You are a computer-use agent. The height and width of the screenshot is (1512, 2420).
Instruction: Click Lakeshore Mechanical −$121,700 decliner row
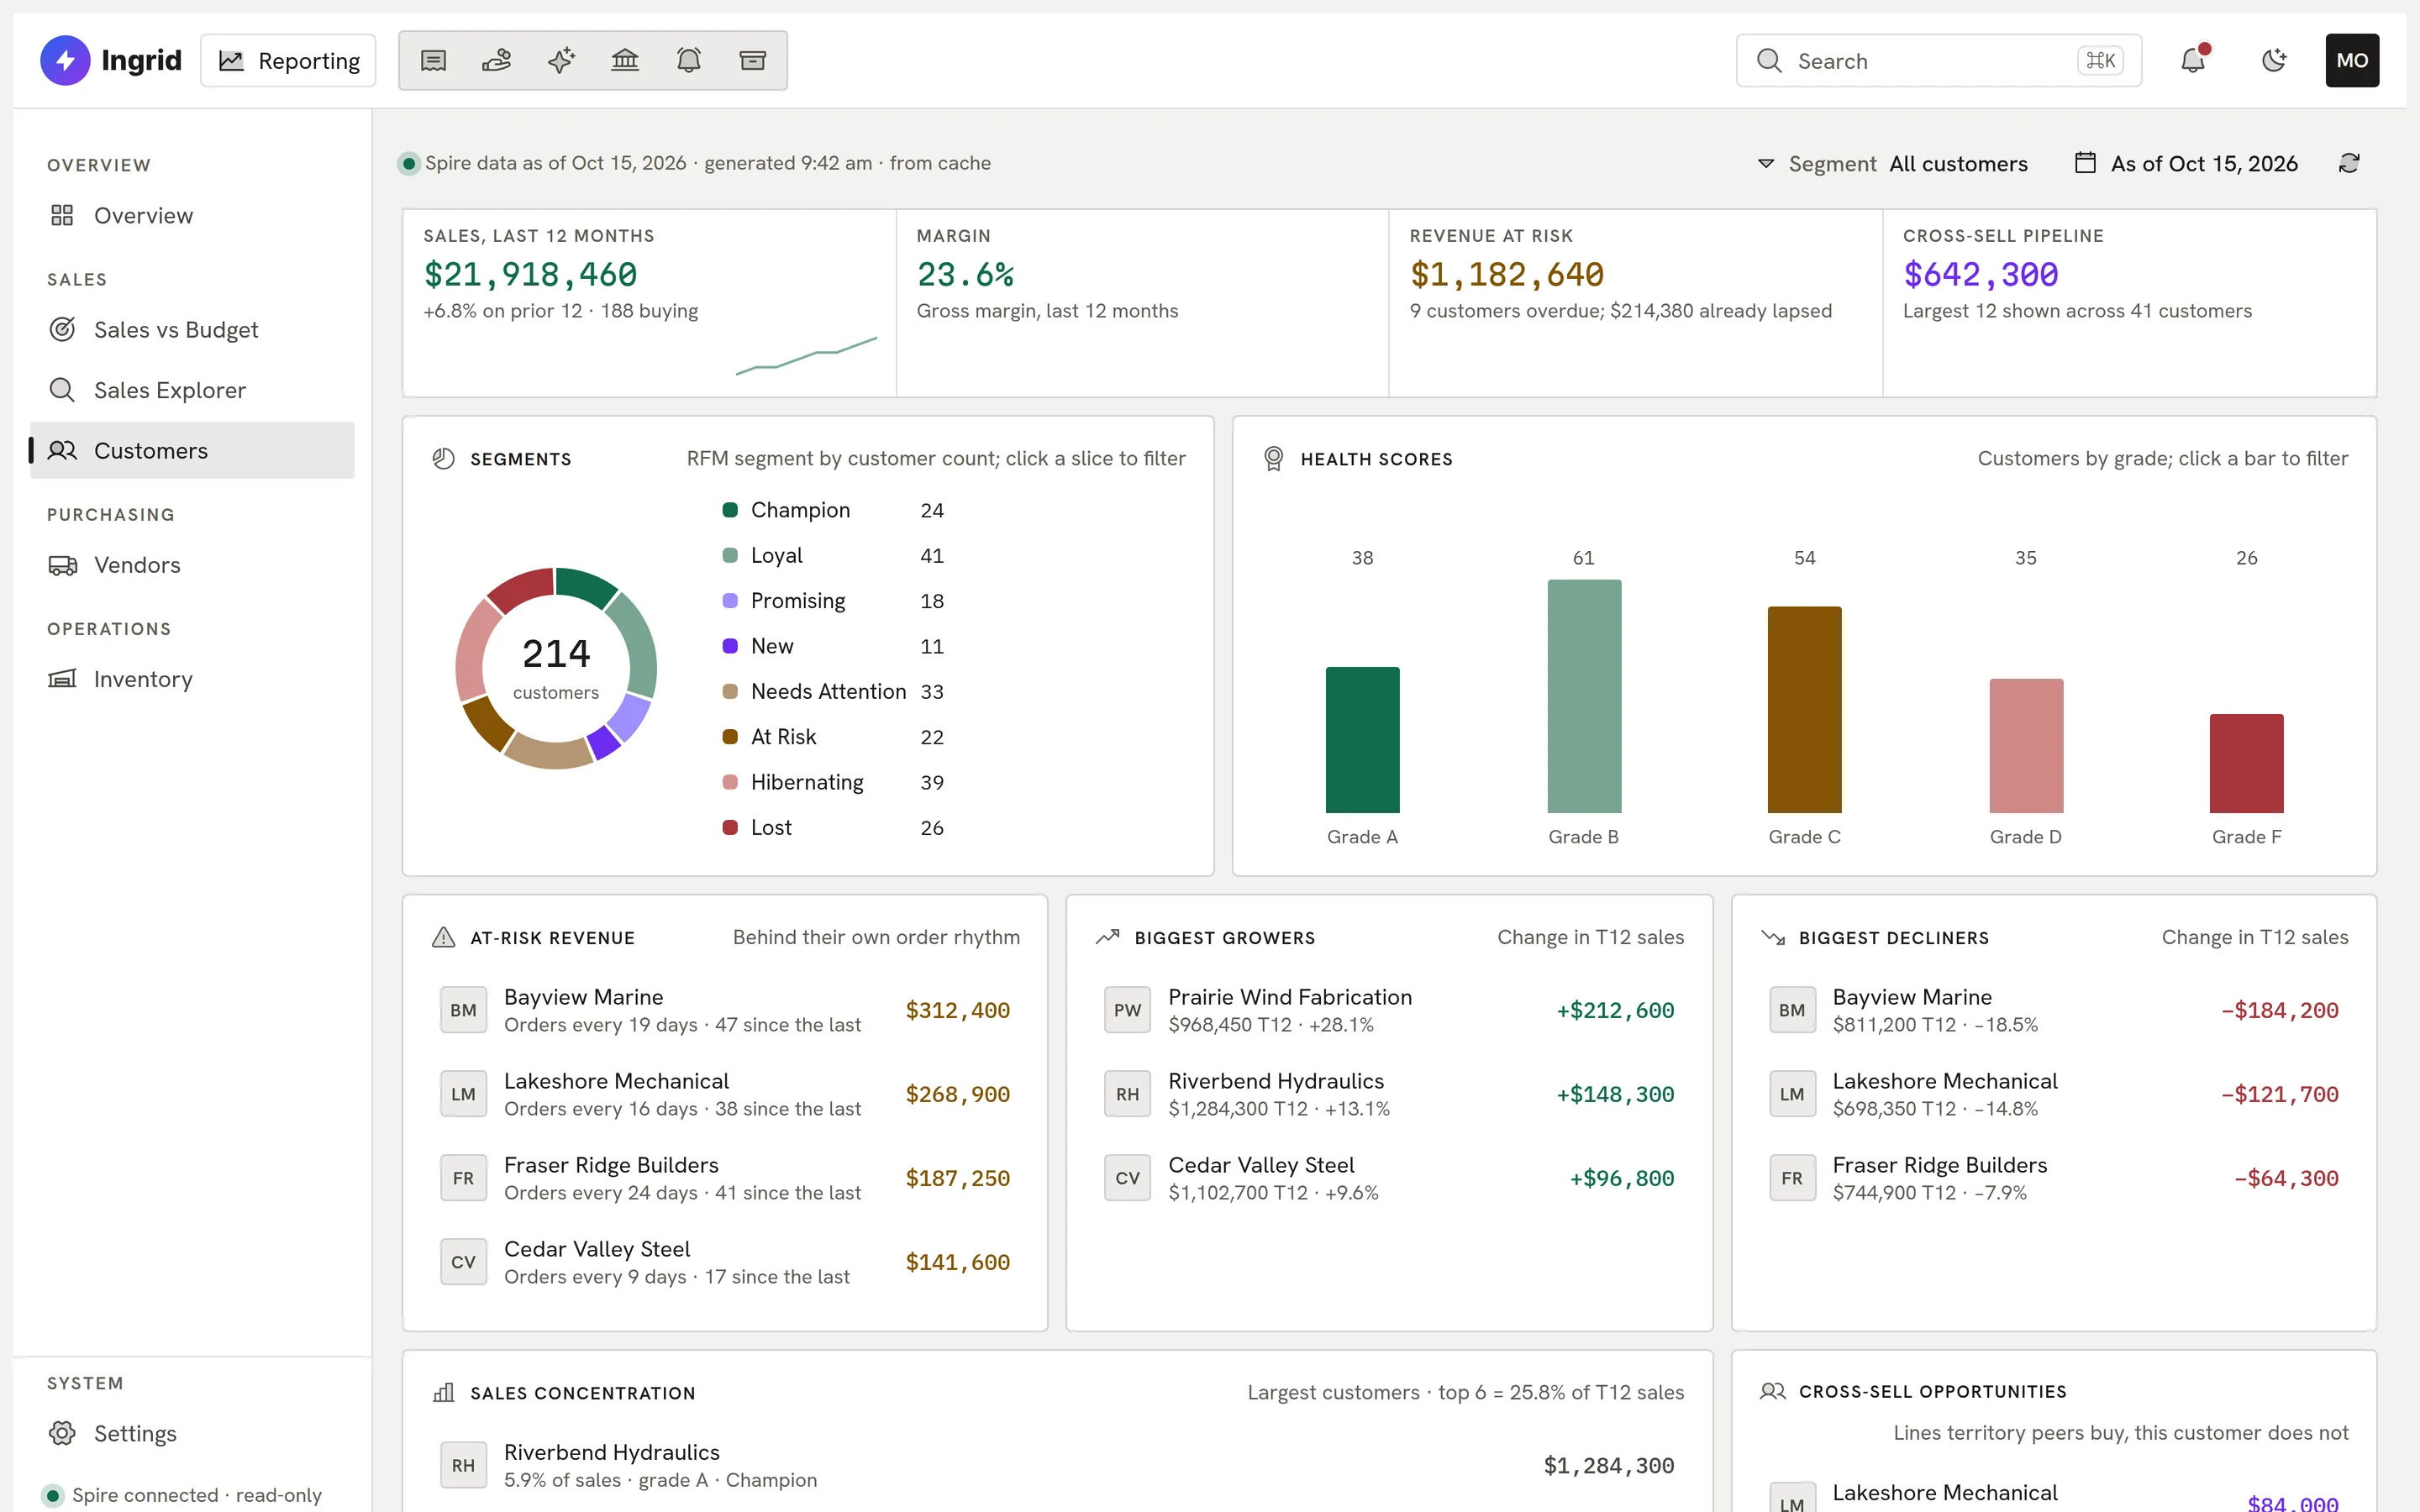(x=2053, y=1094)
